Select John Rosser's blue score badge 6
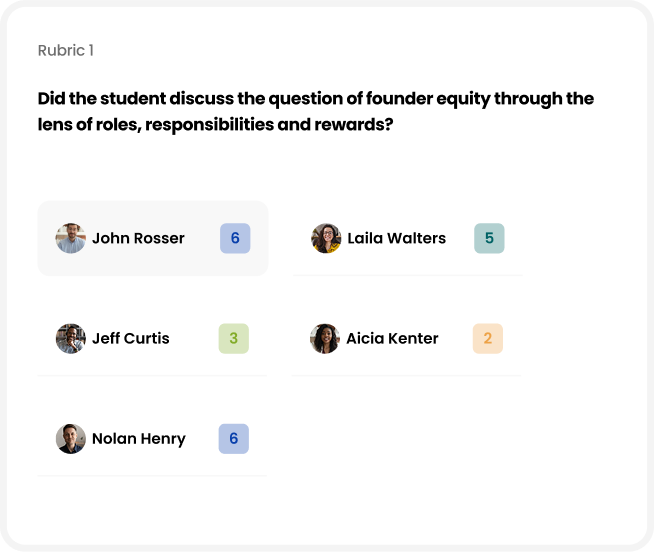The image size is (654, 552). [235, 238]
